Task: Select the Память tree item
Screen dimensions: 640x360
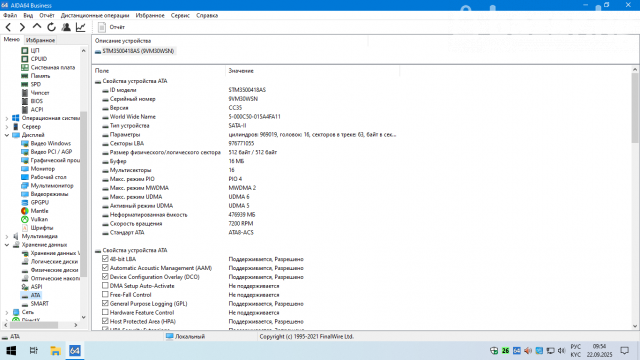Action: (x=40, y=76)
